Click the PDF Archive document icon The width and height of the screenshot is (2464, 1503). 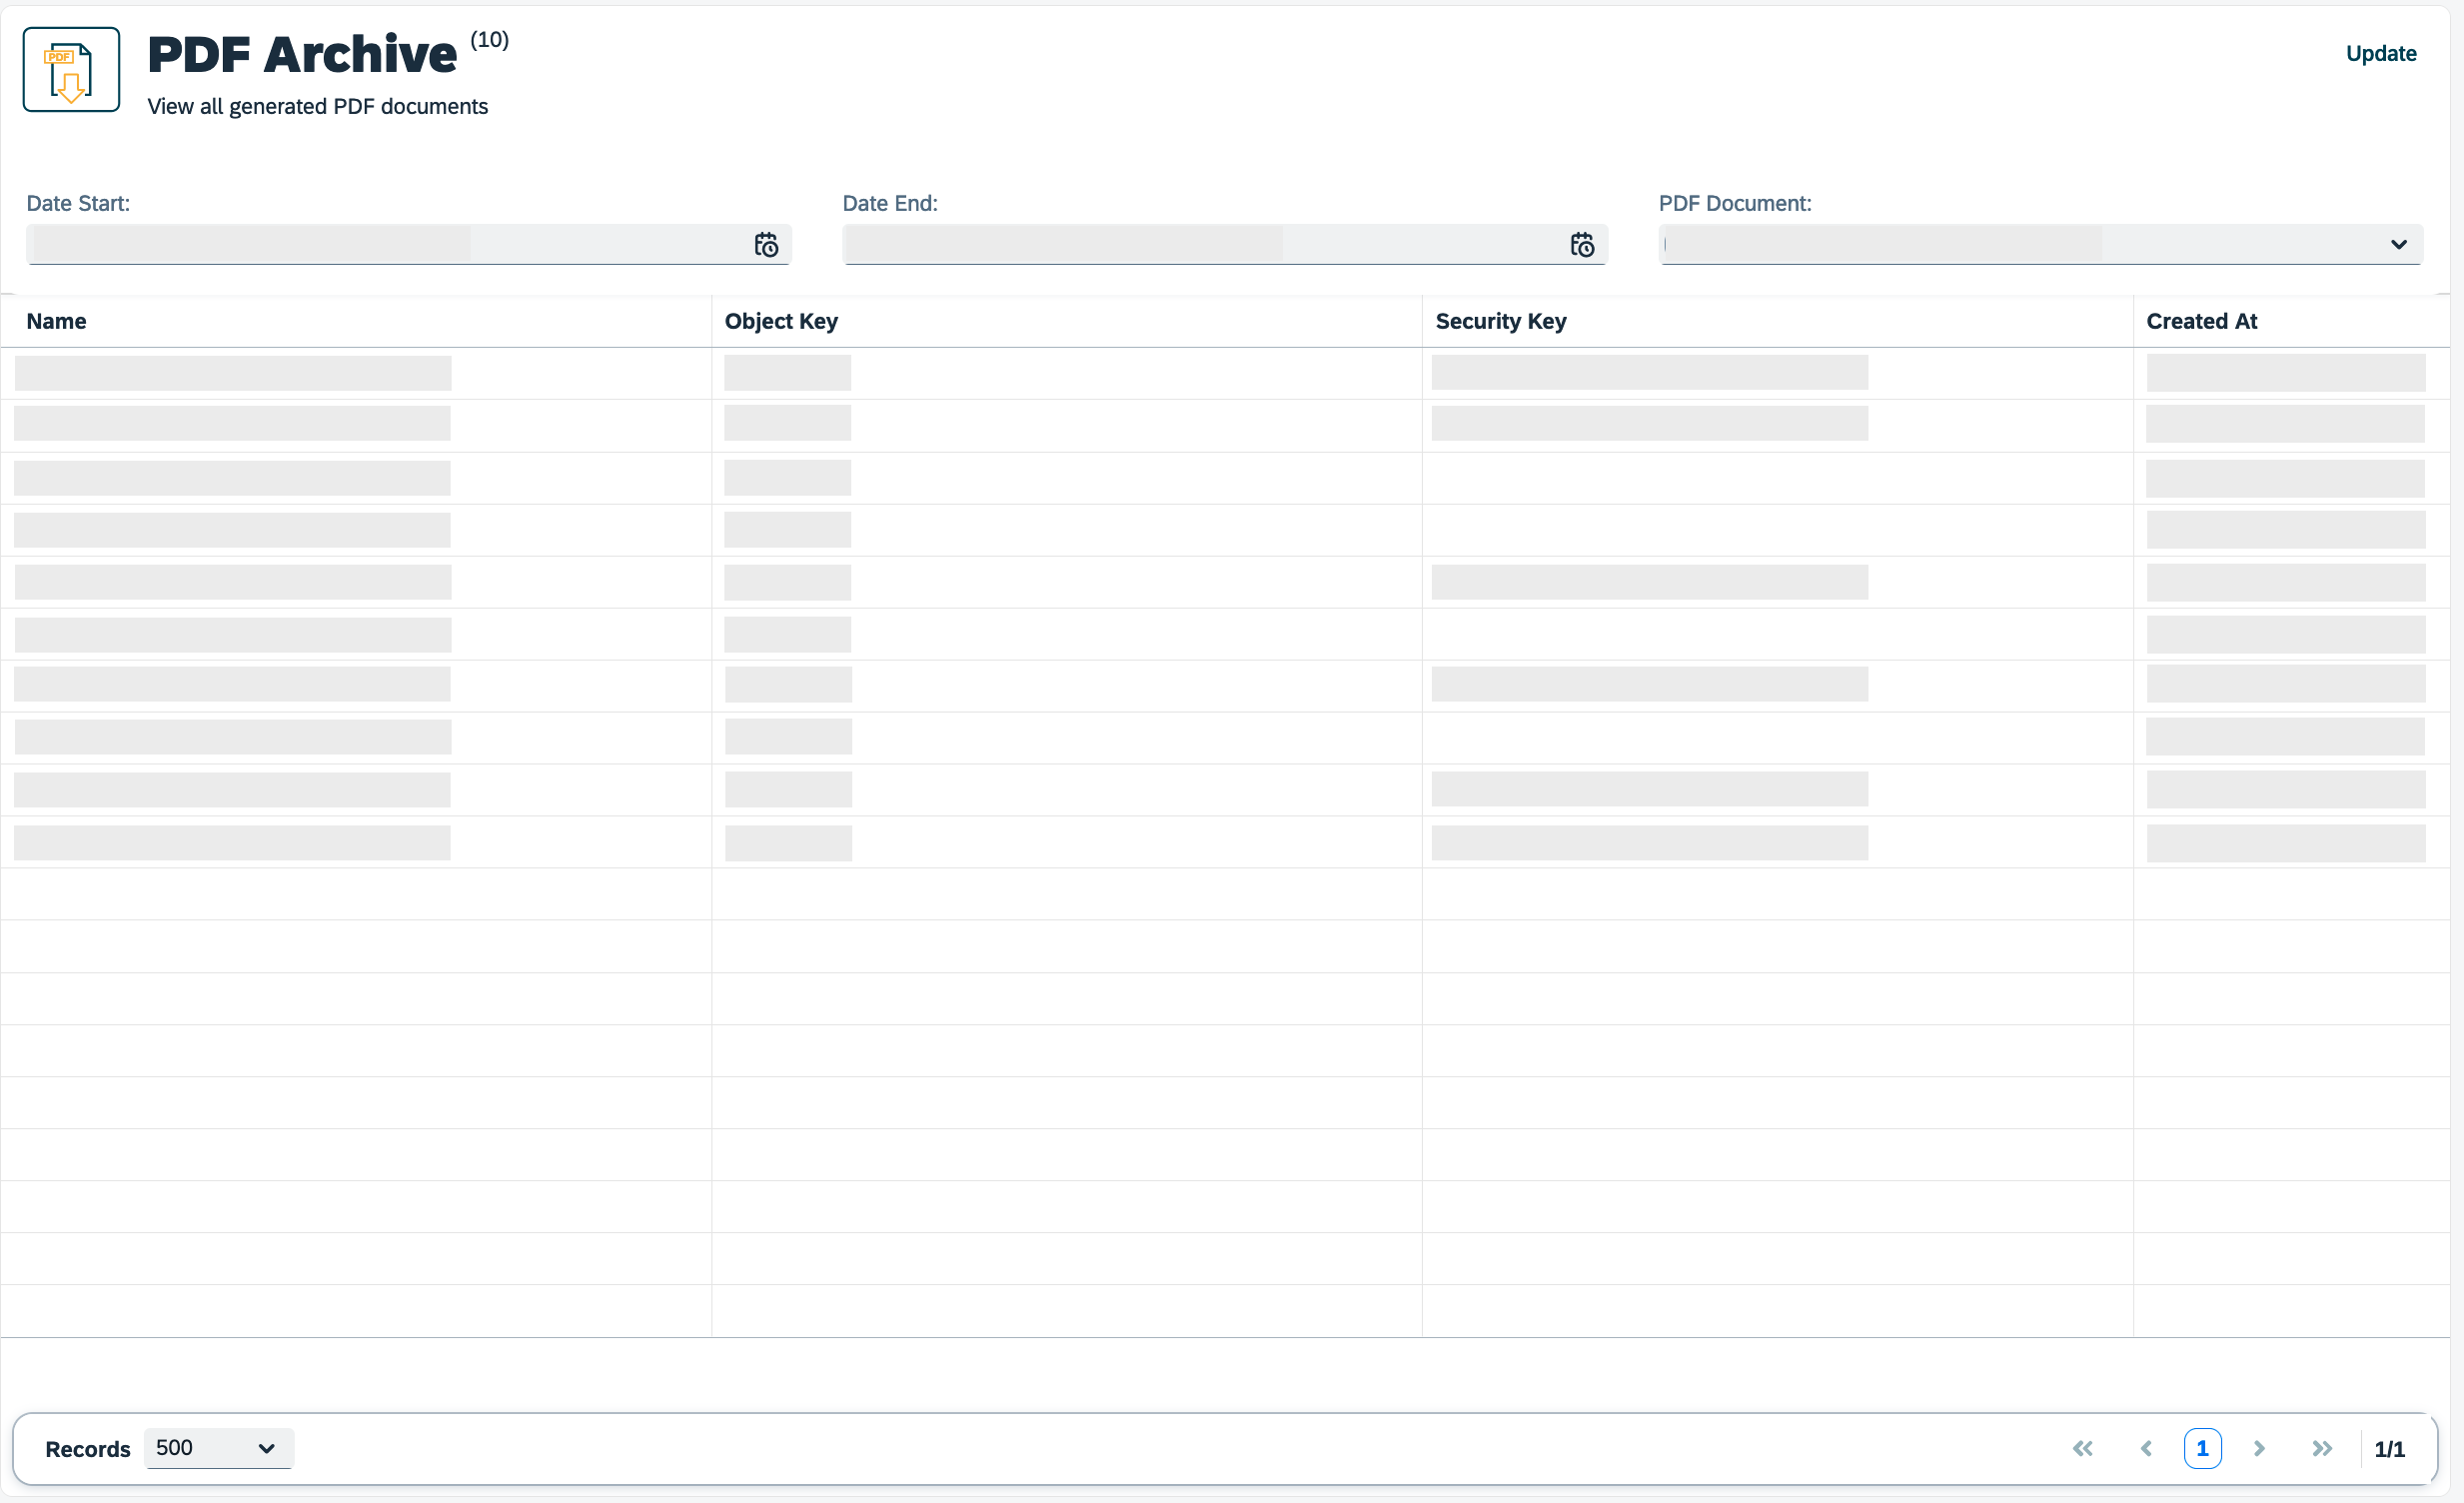(71, 70)
